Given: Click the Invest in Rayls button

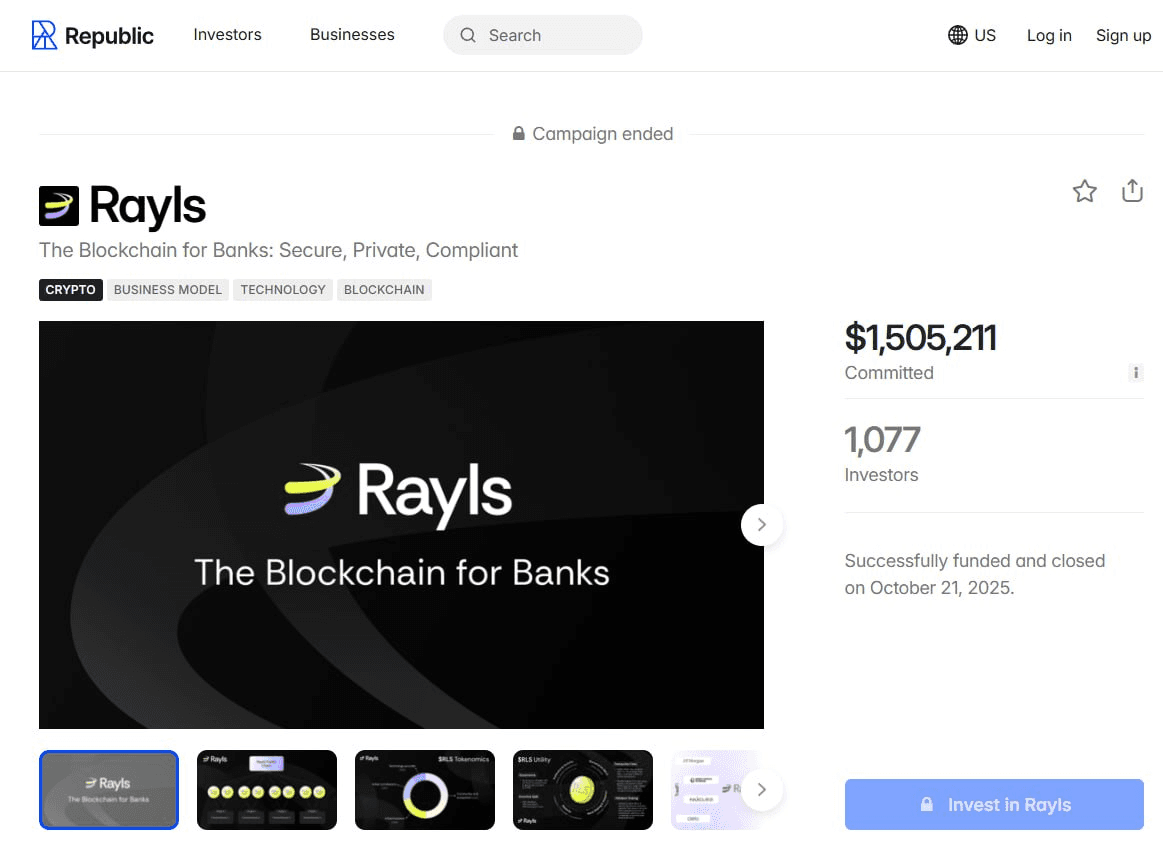Looking at the screenshot, I should click(x=994, y=805).
